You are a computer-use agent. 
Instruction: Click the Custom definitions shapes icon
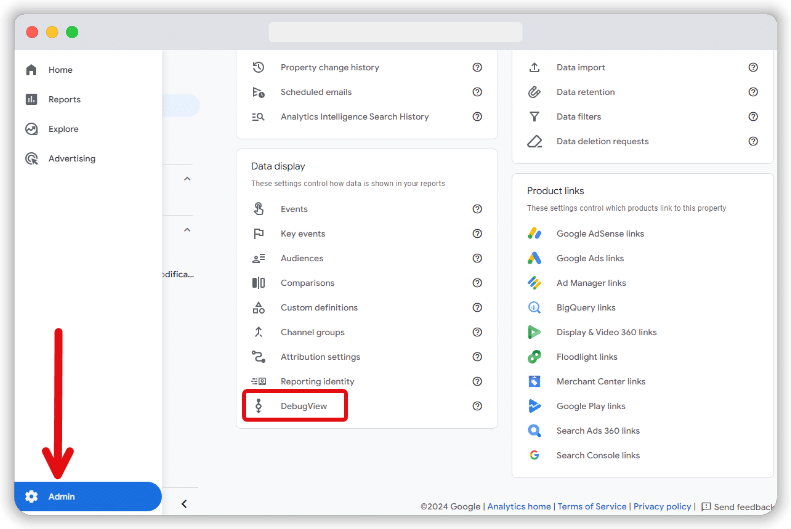coord(258,308)
